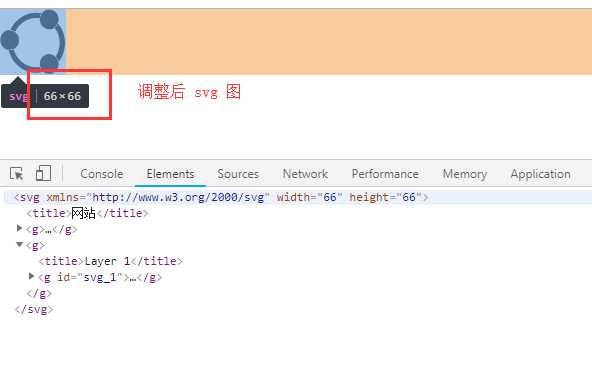The height and width of the screenshot is (374, 592).
Task: Select the closing </svg> tag row
Action: [34, 309]
